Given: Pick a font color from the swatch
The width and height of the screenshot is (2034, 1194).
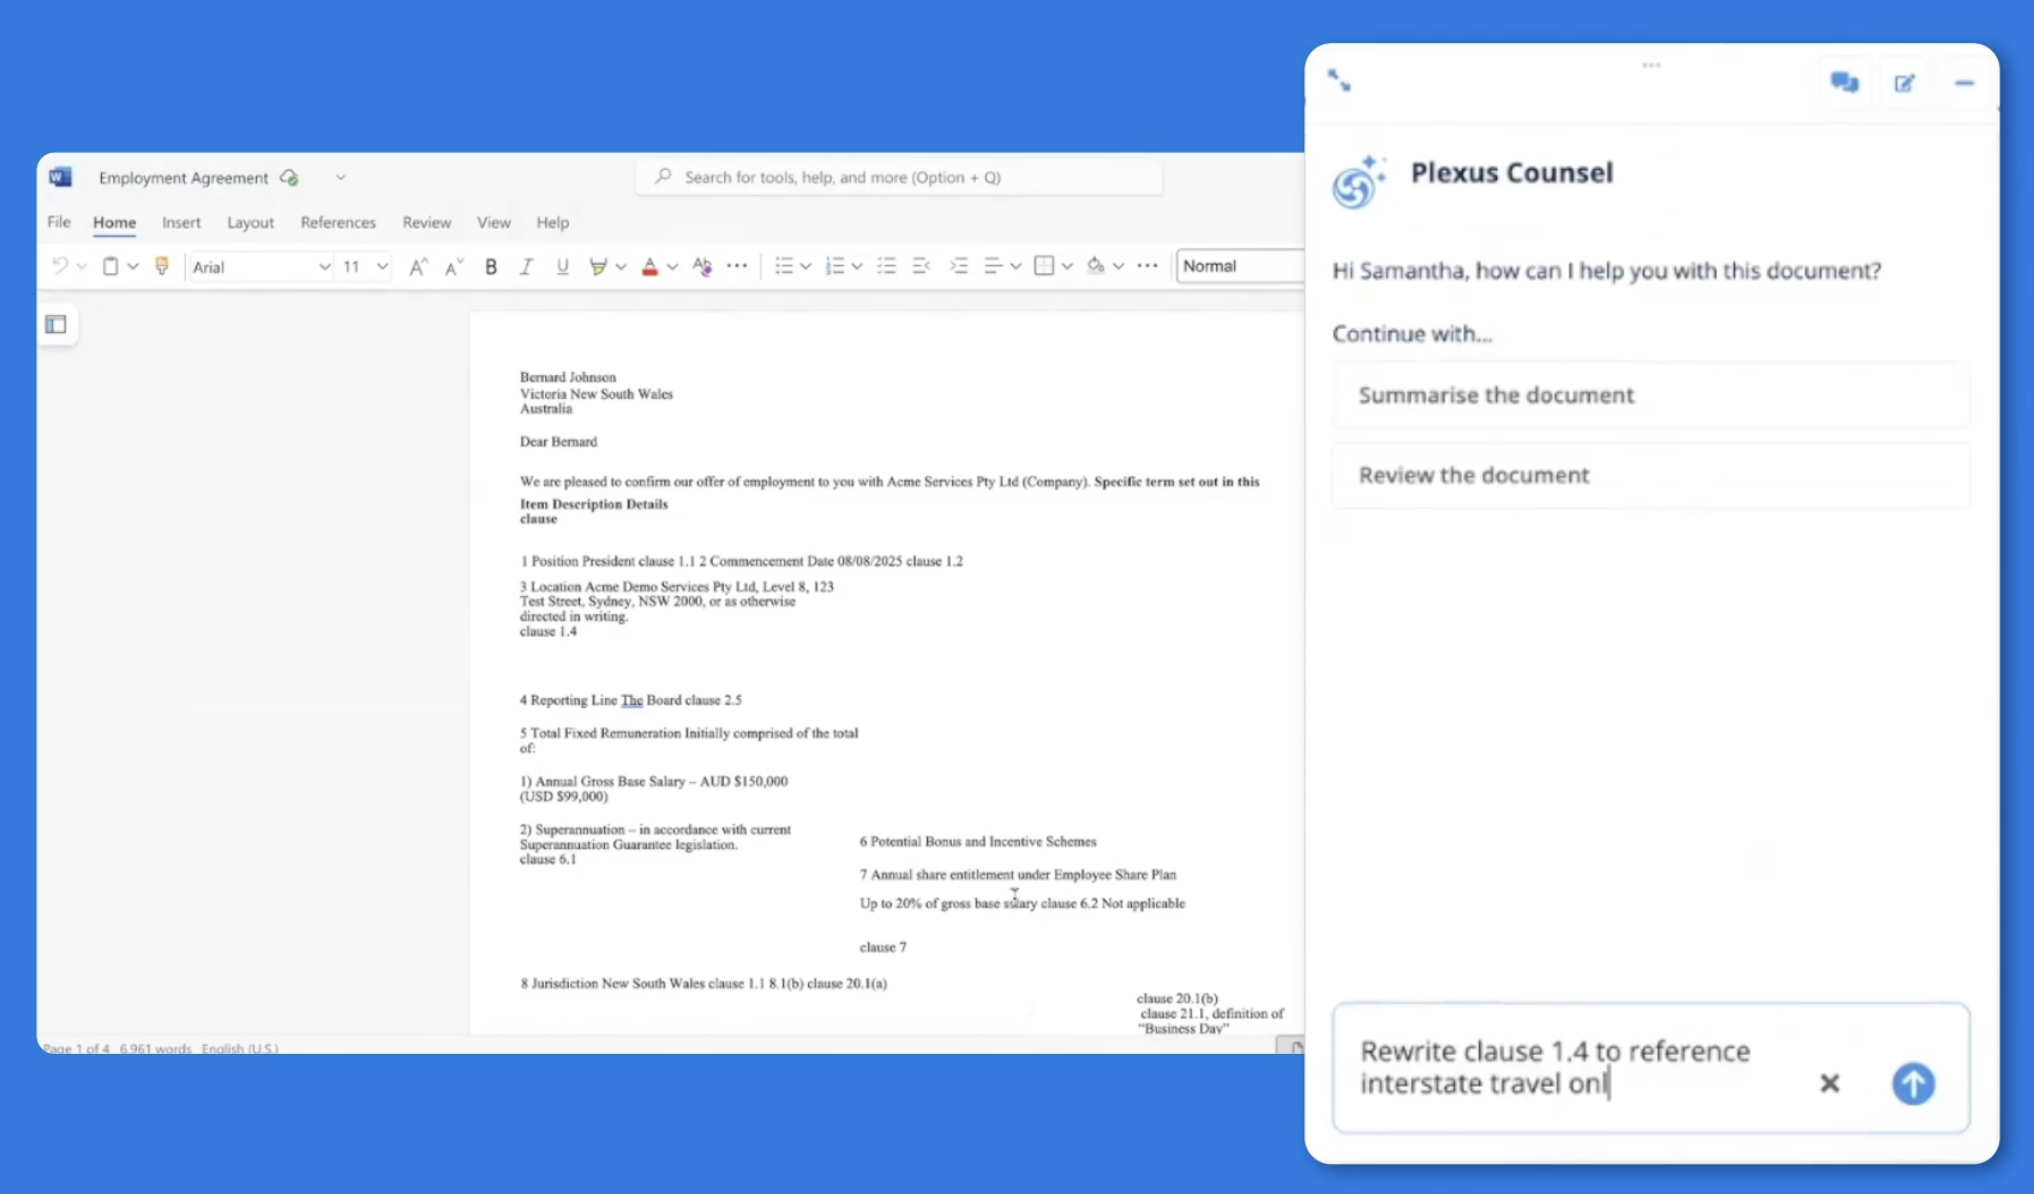Looking at the screenshot, I should 649,266.
